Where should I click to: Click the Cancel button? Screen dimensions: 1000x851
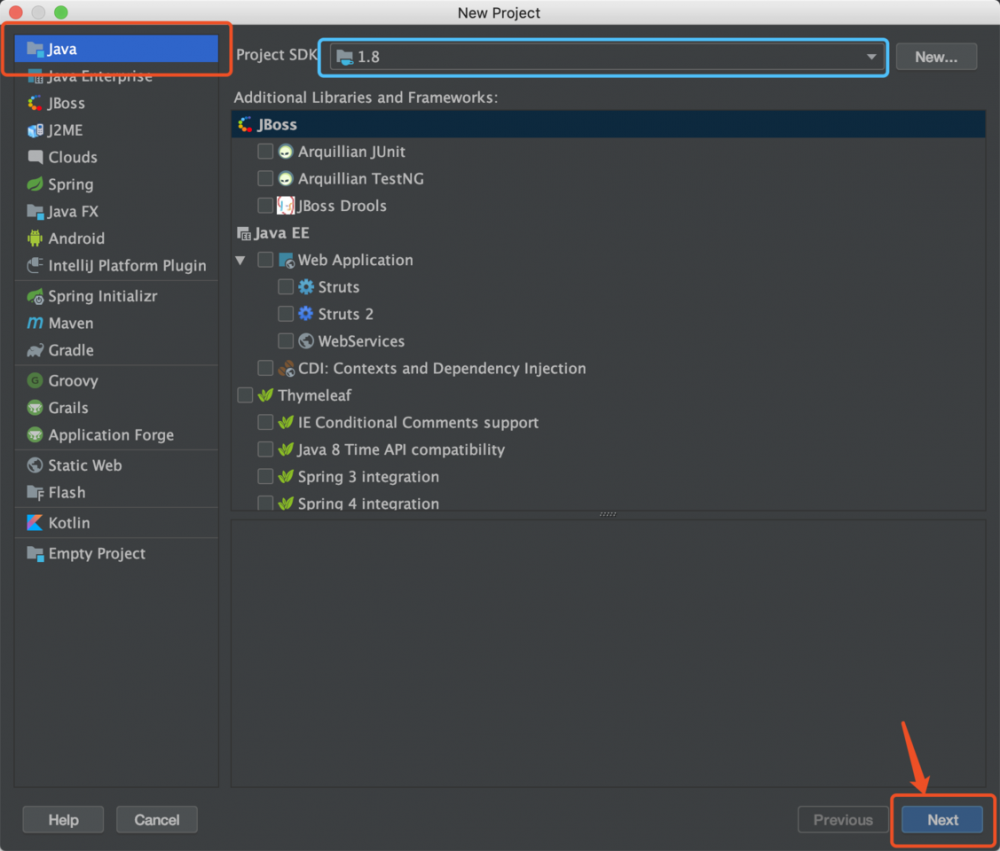(157, 820)
